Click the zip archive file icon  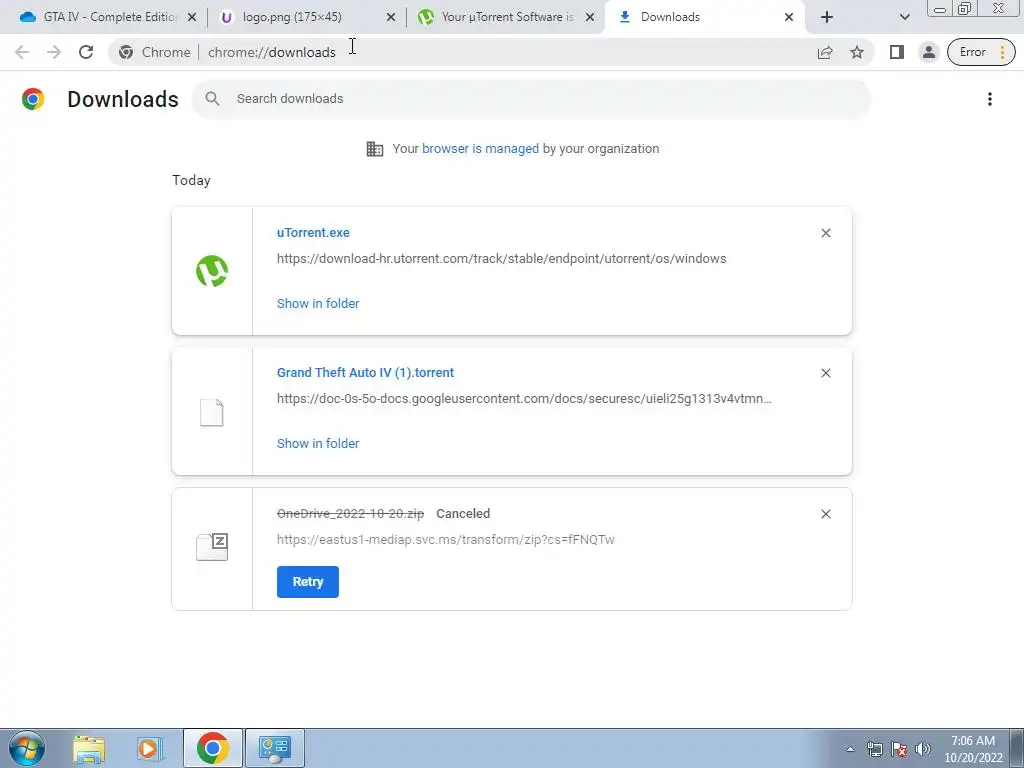pyautogui.click(x=212, y=547)
